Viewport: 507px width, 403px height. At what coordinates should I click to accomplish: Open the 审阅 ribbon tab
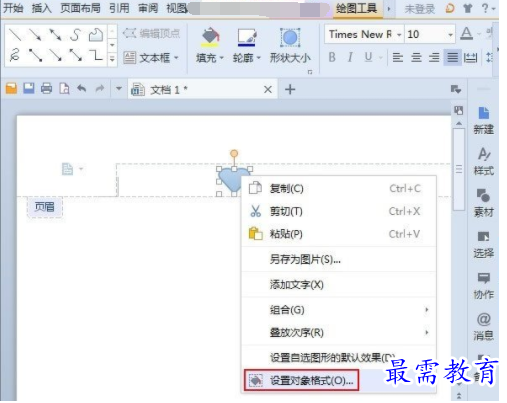pyautogui.click(x=148, y=8)
